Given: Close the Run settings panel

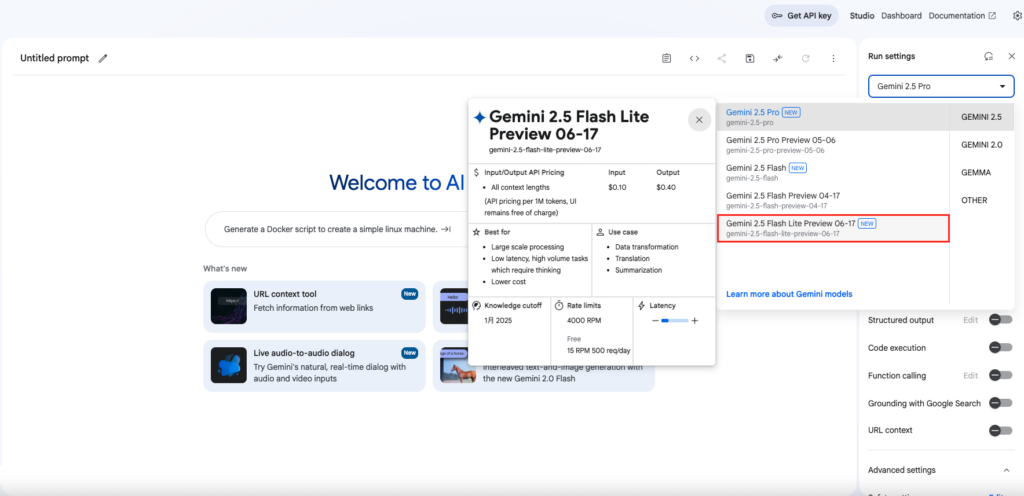Looking at the screenshot, I should 1012,56.
